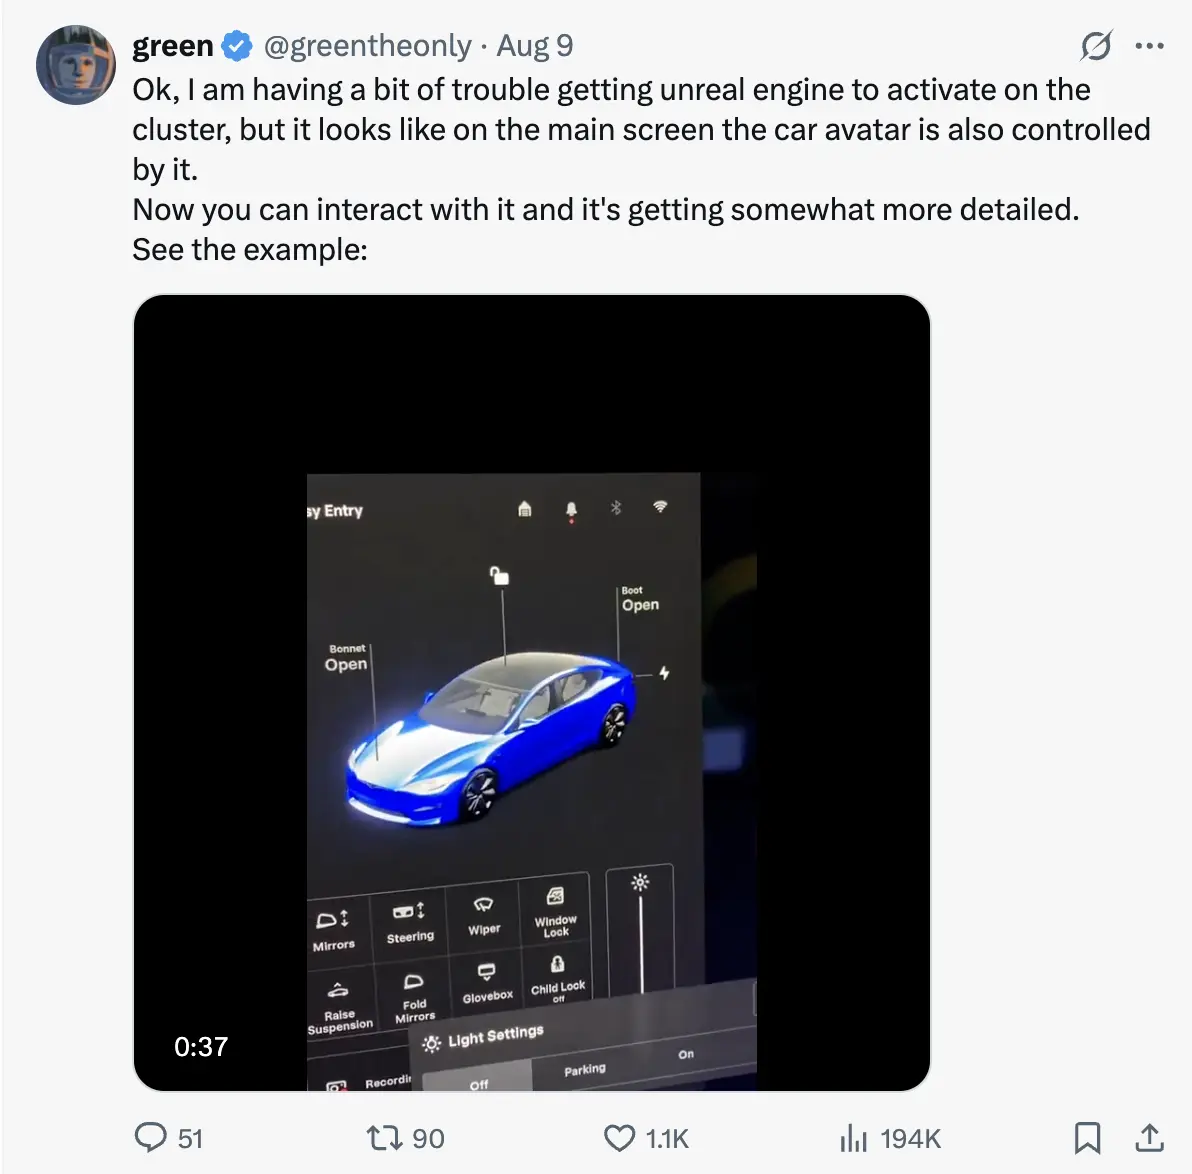The height and width of the screenshot is (1174, 1192).
Task: Select the Parking light settings tab
Action: pyautogui.click(x=584, y=1070)
